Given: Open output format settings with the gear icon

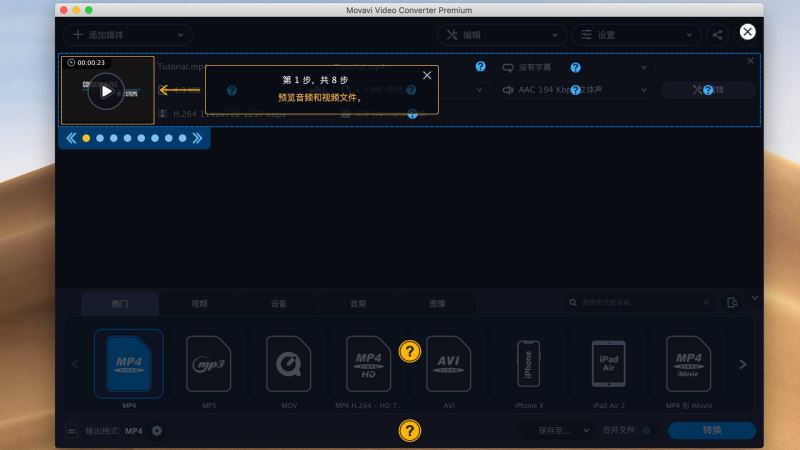Looking at the screenshot, I should click(x=157, y=431).
